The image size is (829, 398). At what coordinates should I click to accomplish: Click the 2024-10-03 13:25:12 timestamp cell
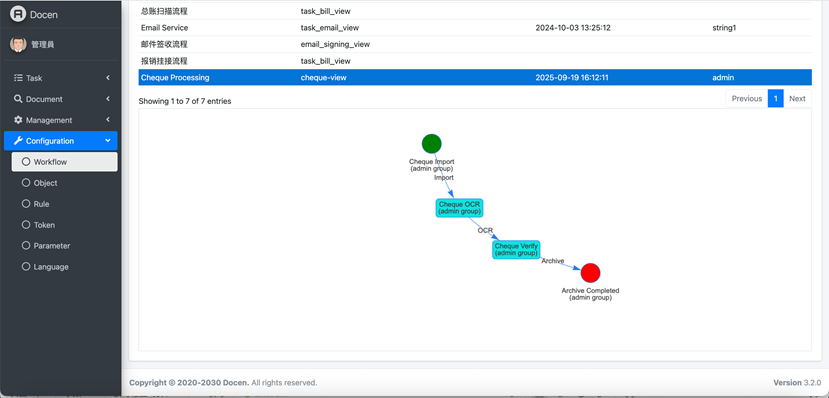573,27
